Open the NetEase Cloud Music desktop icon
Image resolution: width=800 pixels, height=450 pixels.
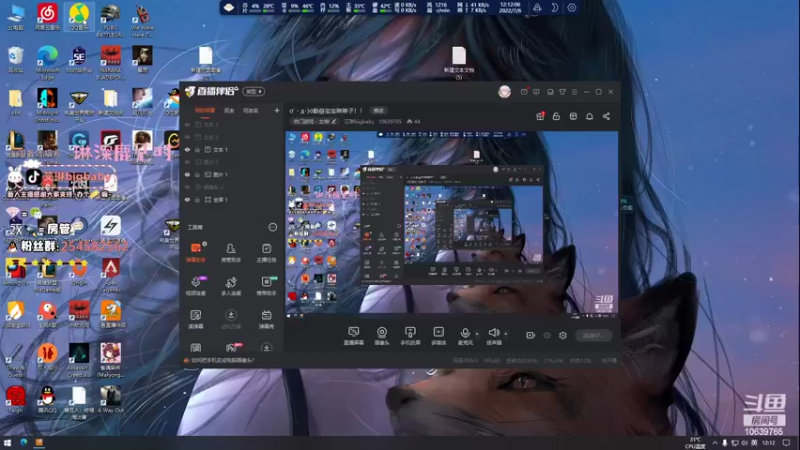(x=47, y=16)
